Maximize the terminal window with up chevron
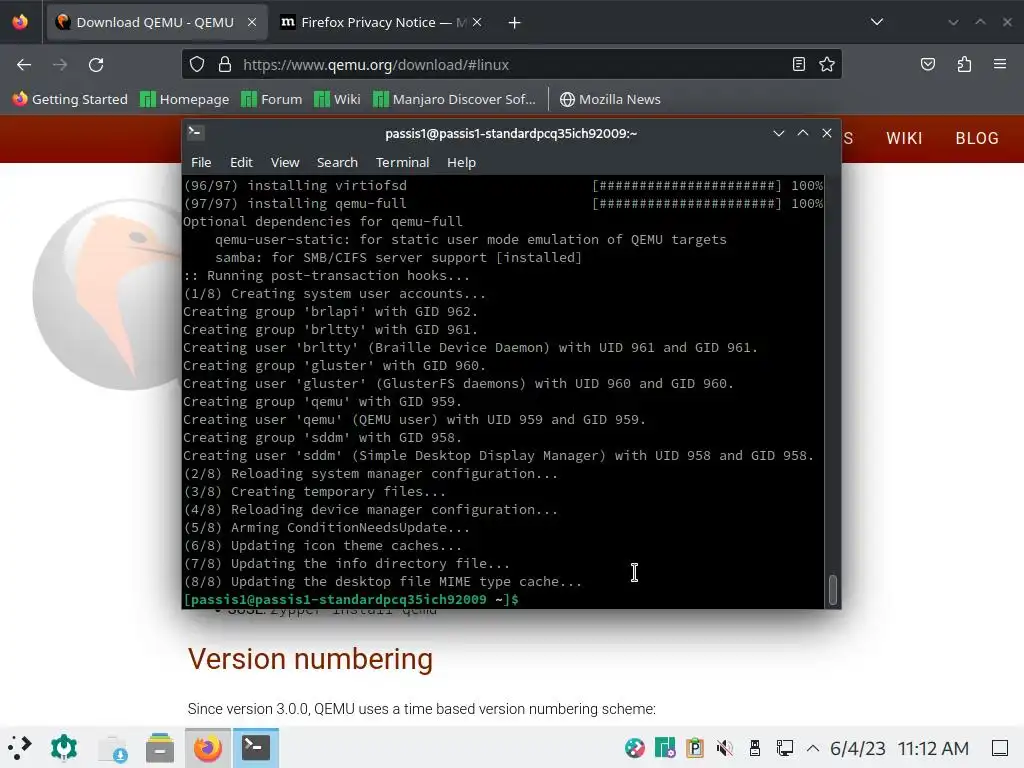The image size is (1024, 768). 803,133
